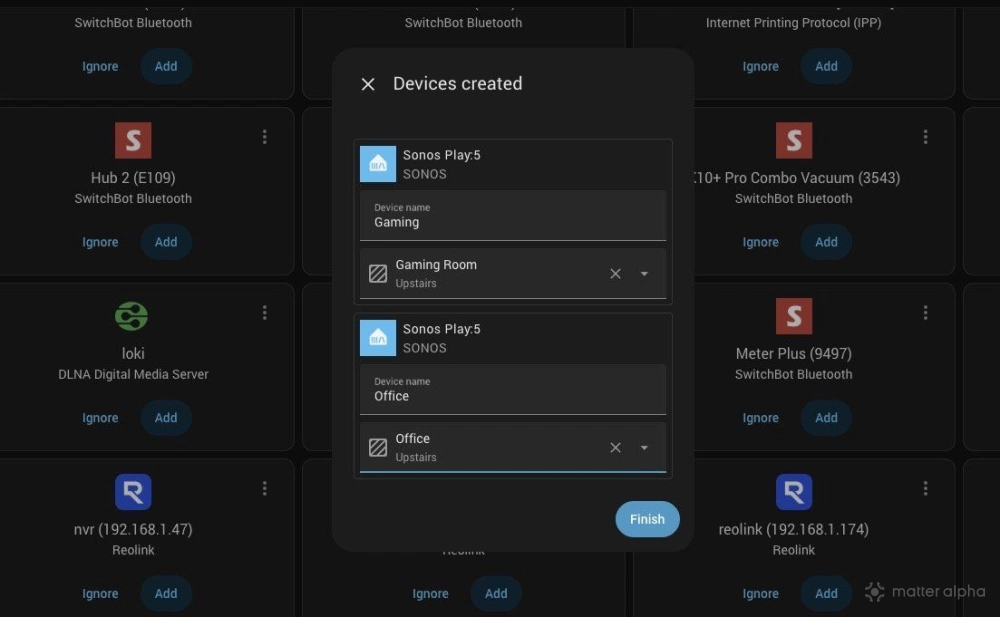Click the Sonos speaker icon for Office device

click(x=377, y=337)
